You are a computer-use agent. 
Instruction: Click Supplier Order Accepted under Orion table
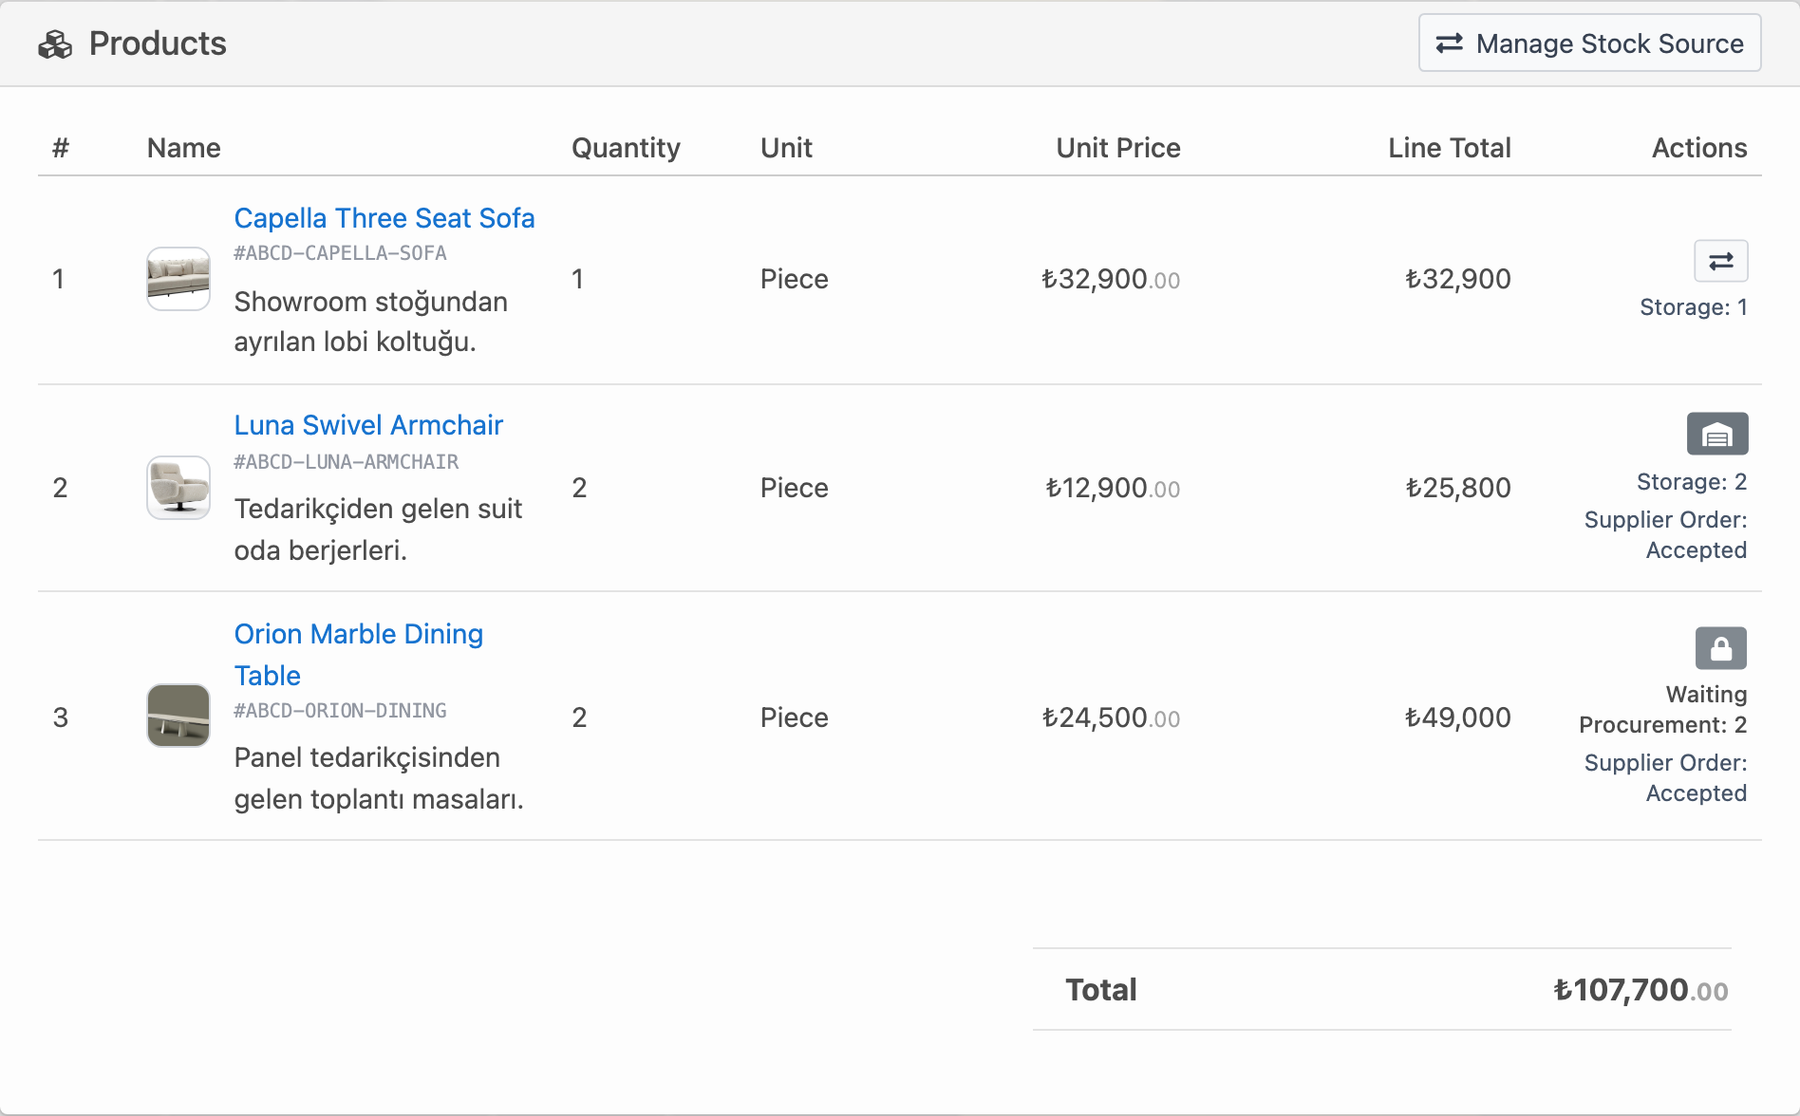[1665, 778]
